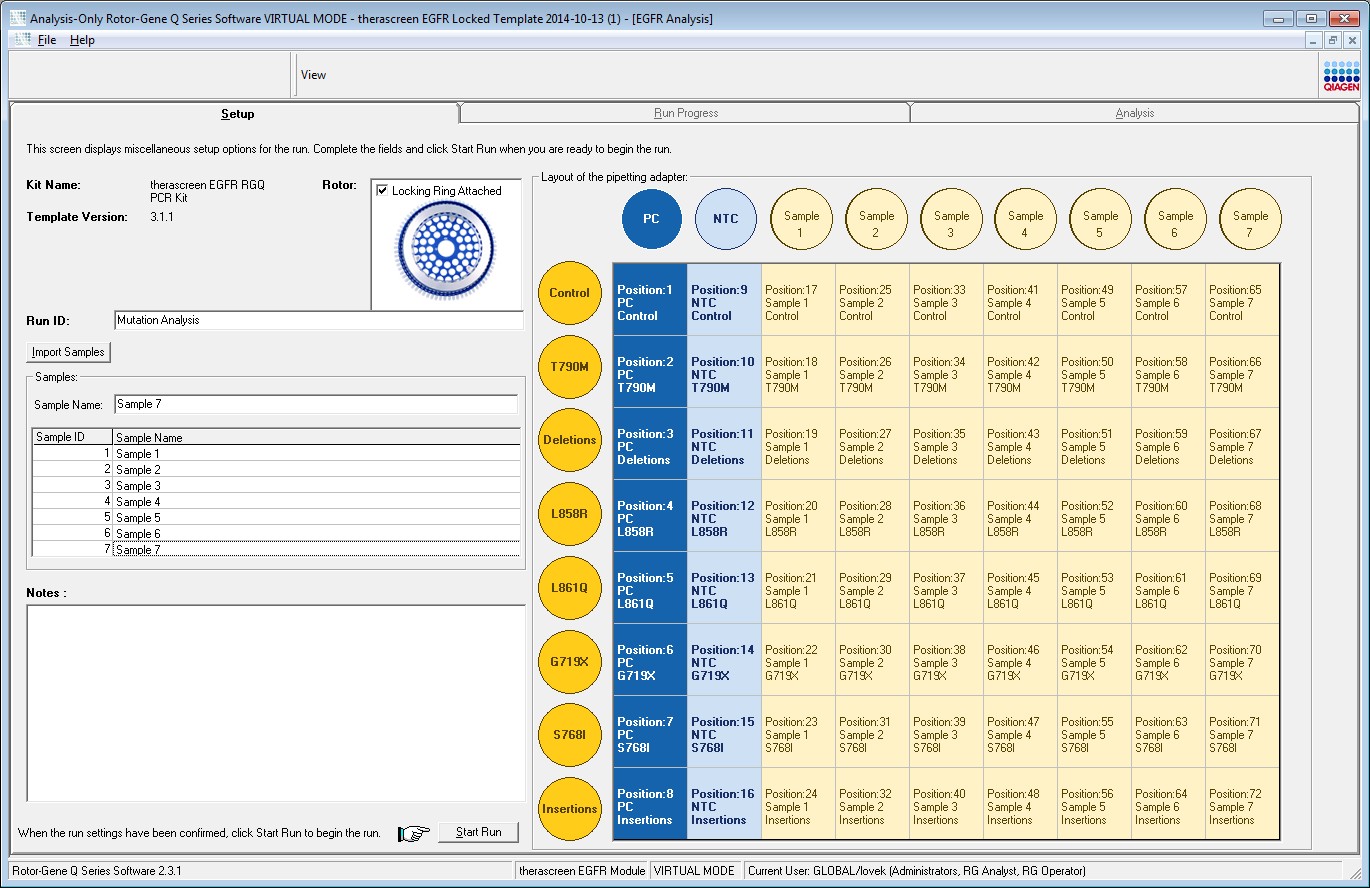Select the Sample 5 circle icon
This screenshot has width=1370, height=888.
coord(1100,219)
